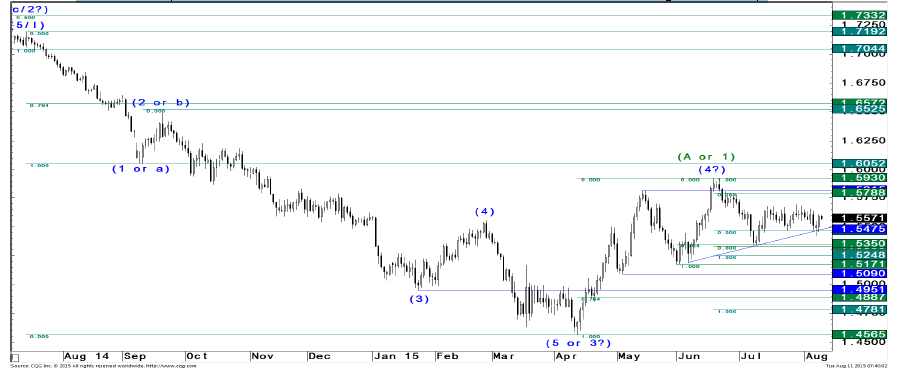Click the 'Aug 14' time axis label

tap(86, 356)
